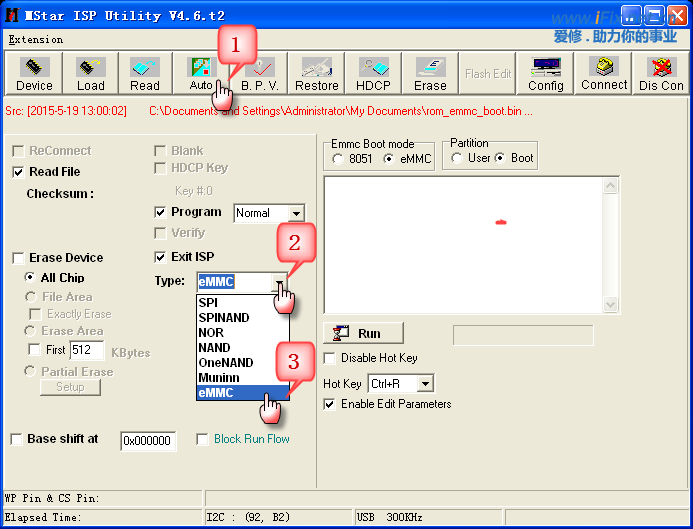Open the HDCP tool

(373, 74)
